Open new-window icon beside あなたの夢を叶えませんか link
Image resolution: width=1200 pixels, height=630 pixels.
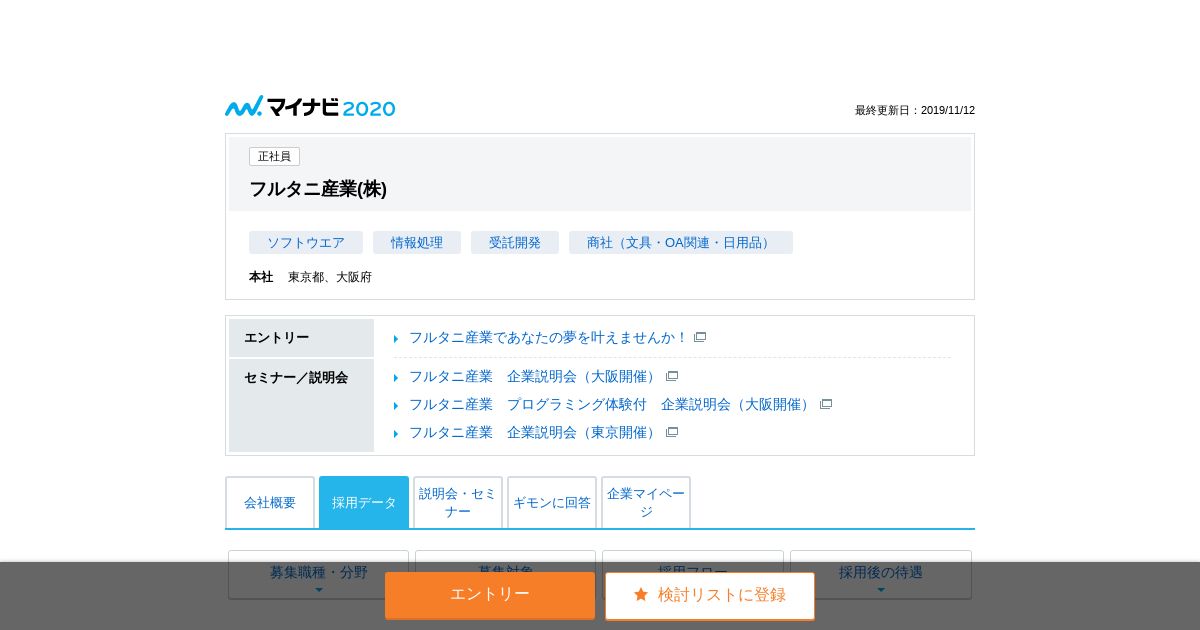700,338
